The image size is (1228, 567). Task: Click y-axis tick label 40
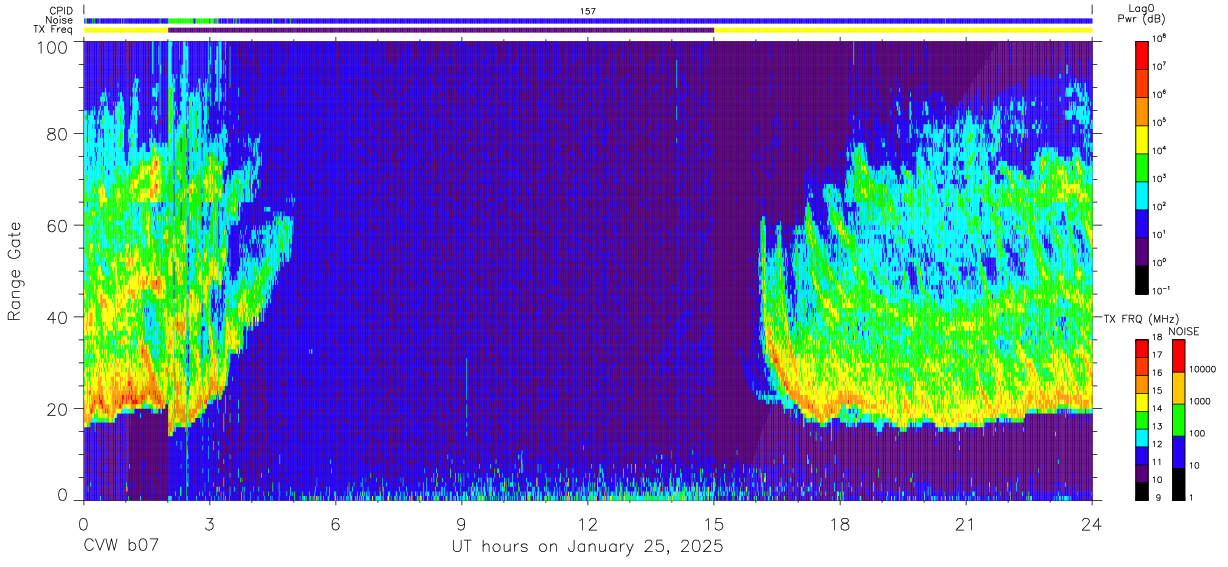point(59,317)
